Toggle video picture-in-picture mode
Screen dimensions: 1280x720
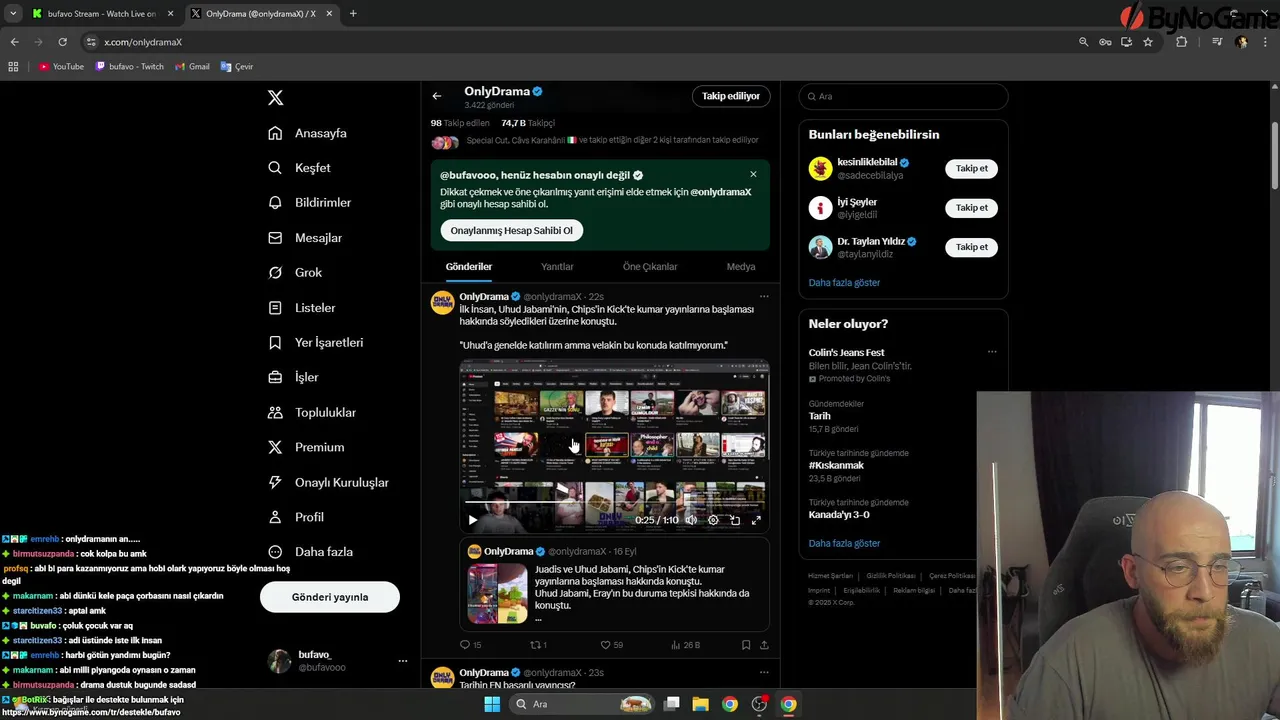tap(735, 520)
